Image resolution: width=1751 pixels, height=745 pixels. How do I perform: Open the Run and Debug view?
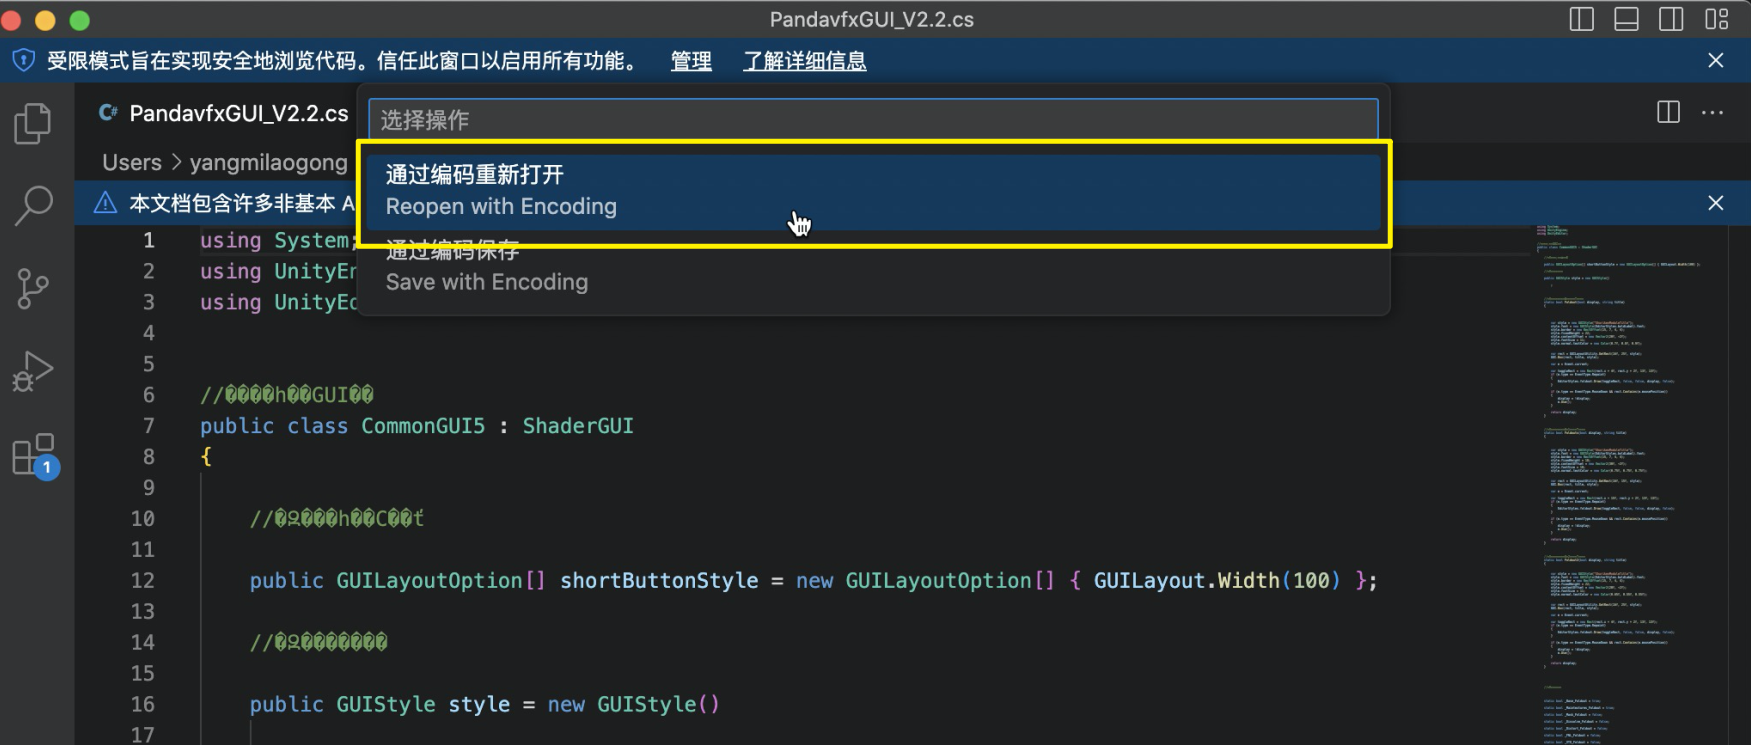[x=33, y=372]
